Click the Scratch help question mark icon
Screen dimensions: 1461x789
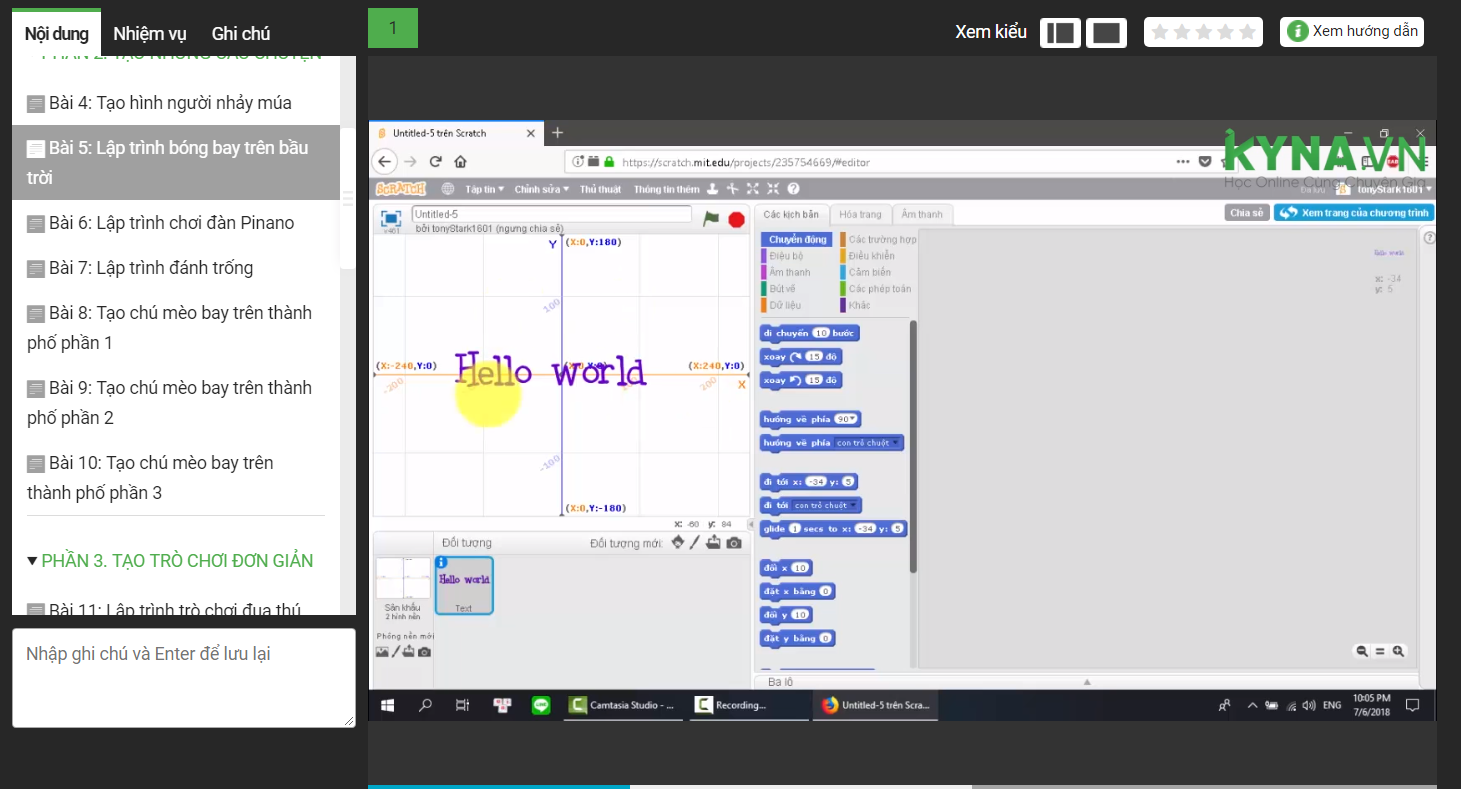(793, 189)
